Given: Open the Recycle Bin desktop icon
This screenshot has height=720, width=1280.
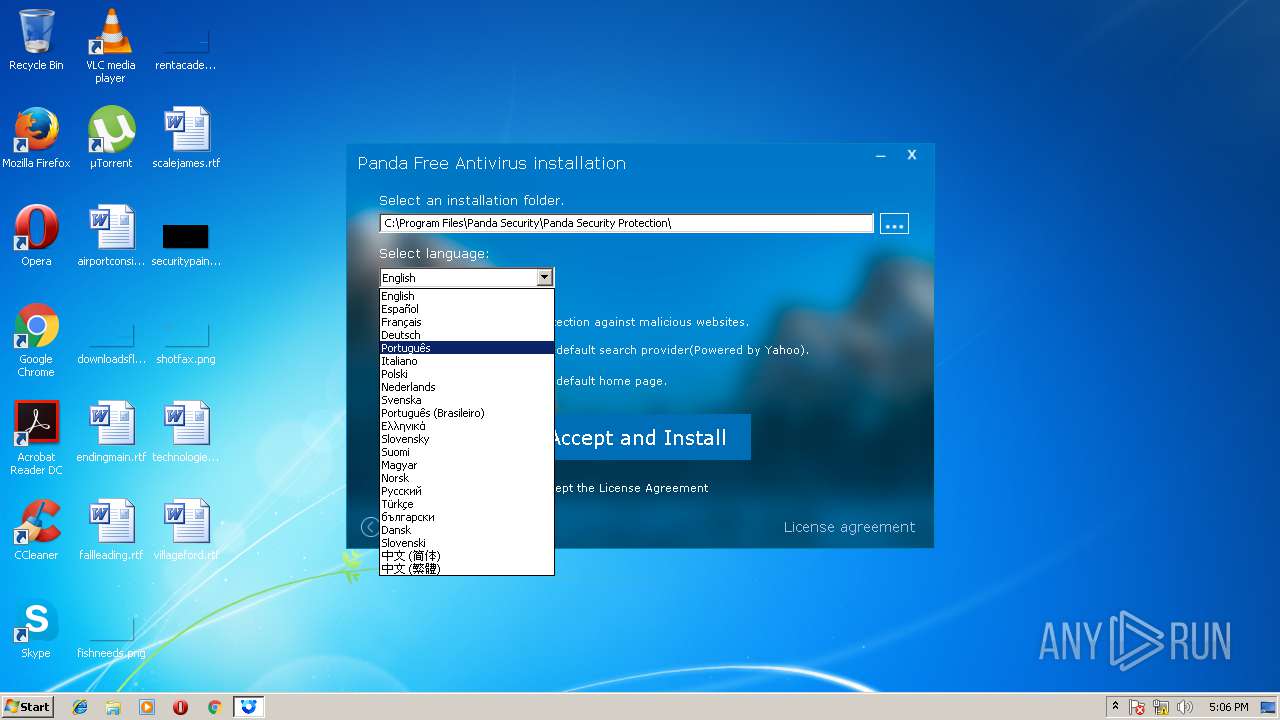Looking at the screenshot, I should (36, 40).
